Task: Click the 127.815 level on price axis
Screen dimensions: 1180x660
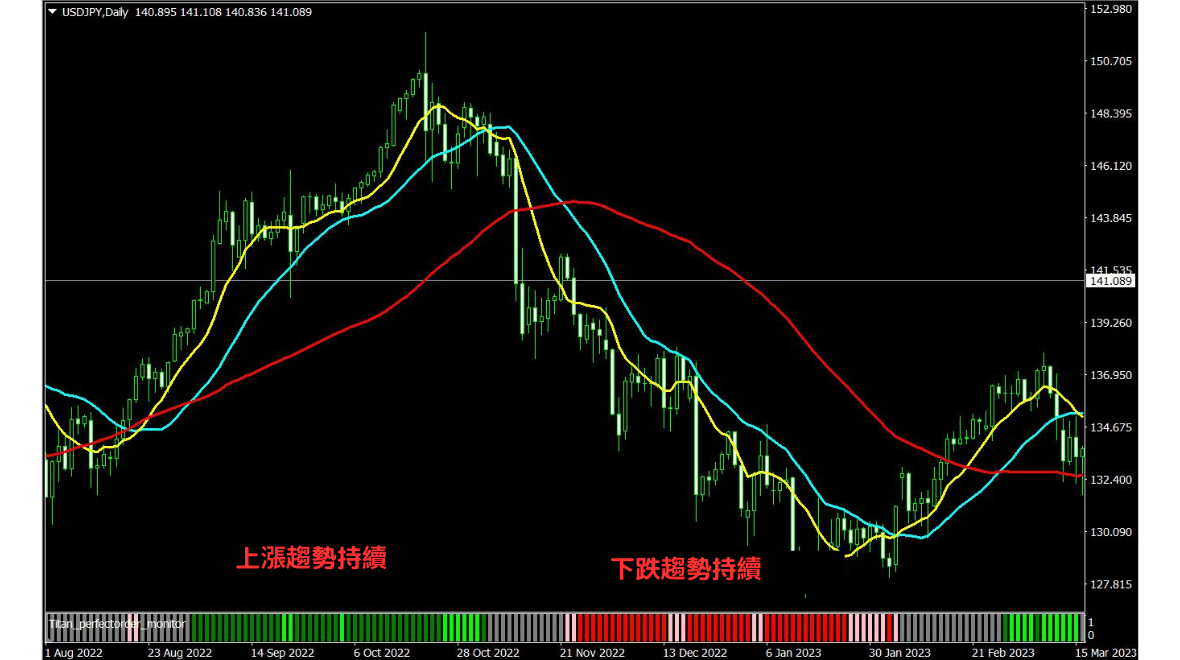Action: point(1111,584)
